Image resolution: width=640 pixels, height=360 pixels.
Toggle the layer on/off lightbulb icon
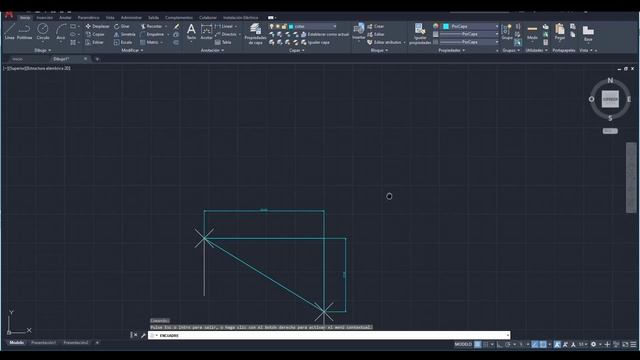271,26
